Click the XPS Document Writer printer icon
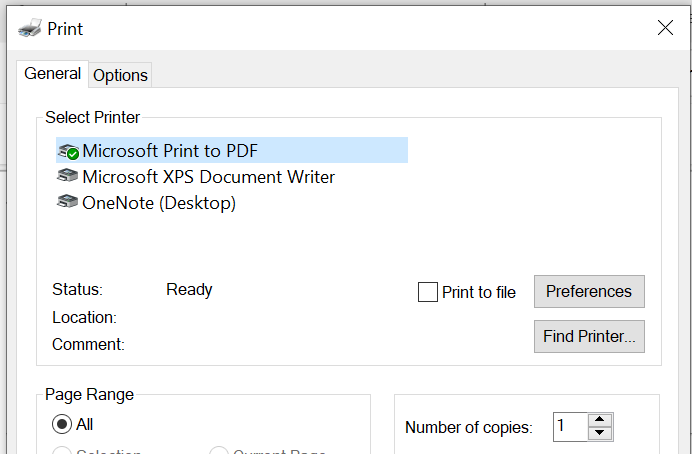 pyautogui.click(x=68, y=176)
